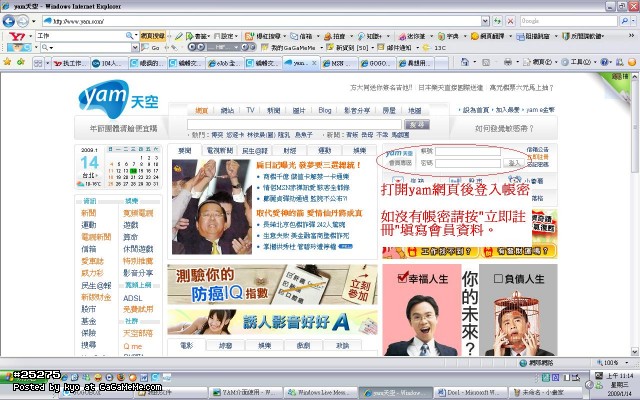The width and height of the screenshot is (640, 400).
Task: Click the RSS feeds icon in command bar
Action: 486,62
